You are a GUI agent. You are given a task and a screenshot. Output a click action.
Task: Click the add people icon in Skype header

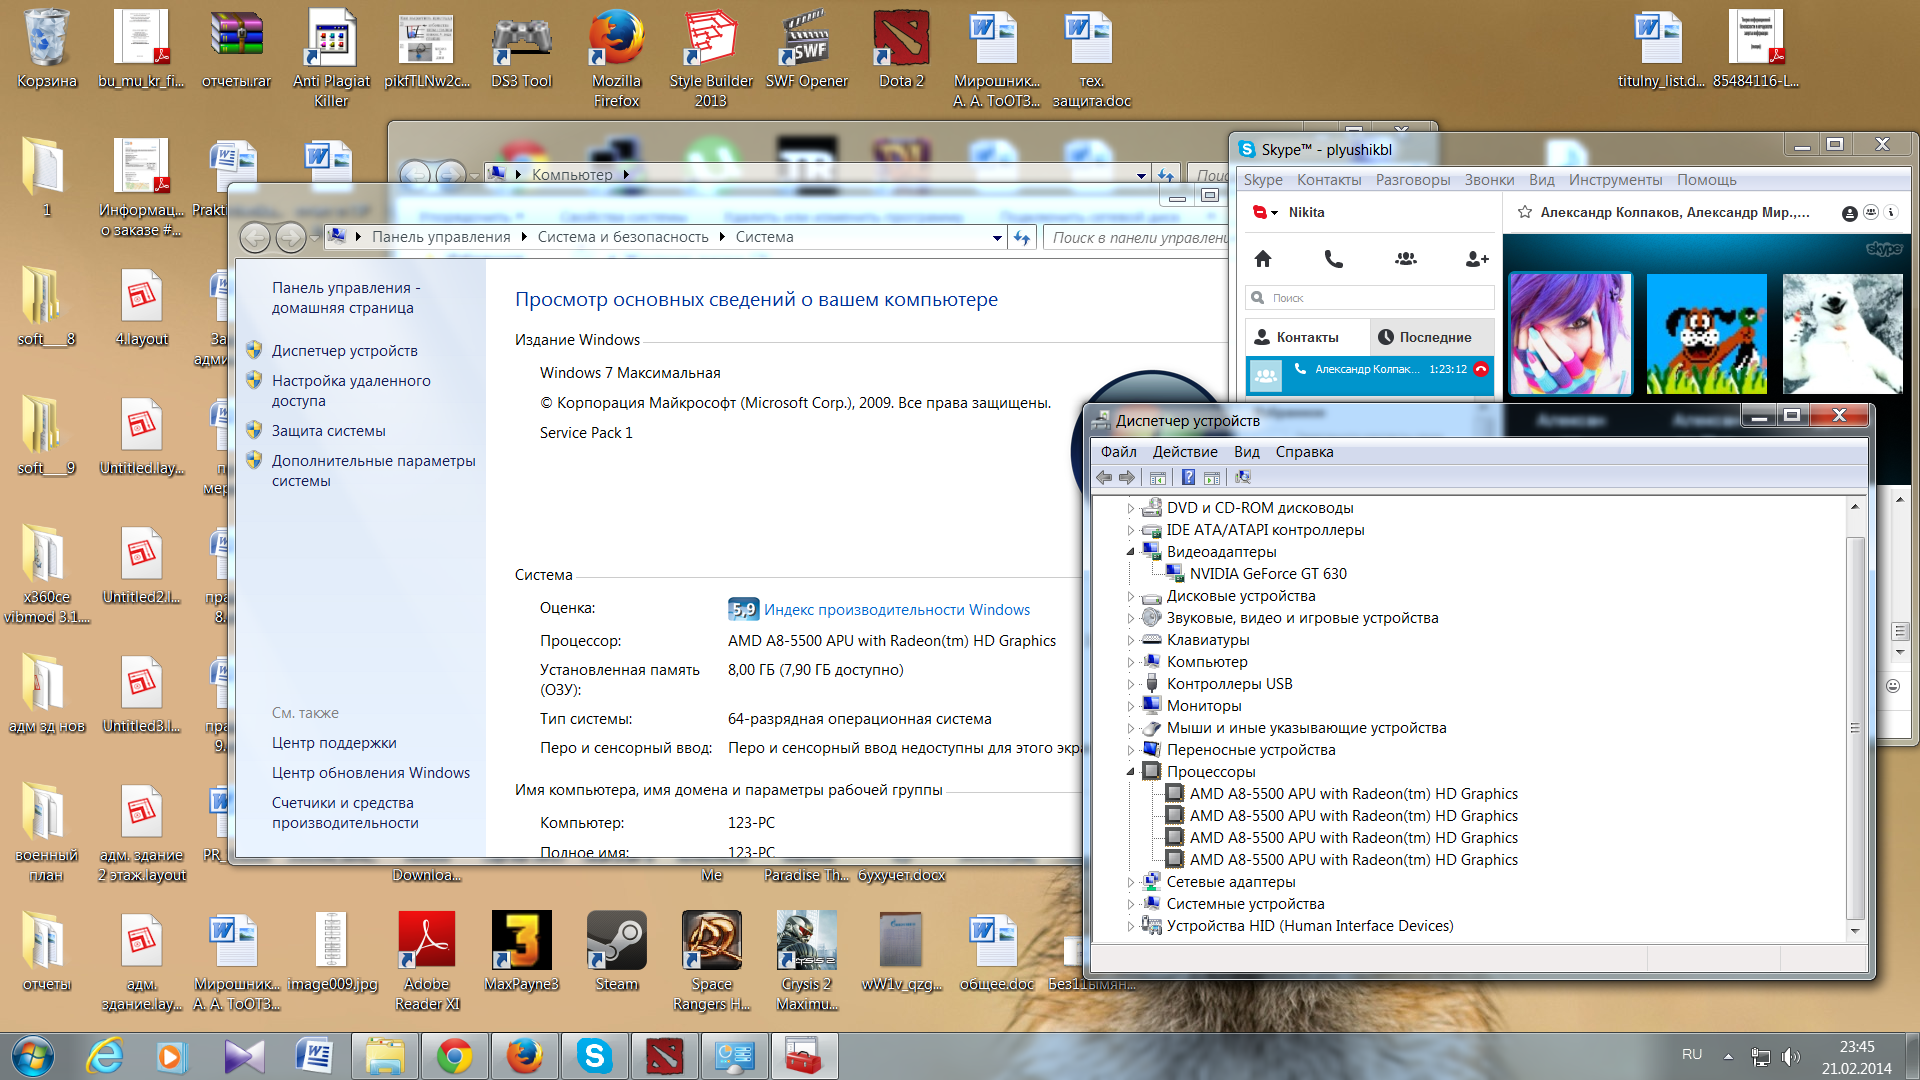[1871, 212]
